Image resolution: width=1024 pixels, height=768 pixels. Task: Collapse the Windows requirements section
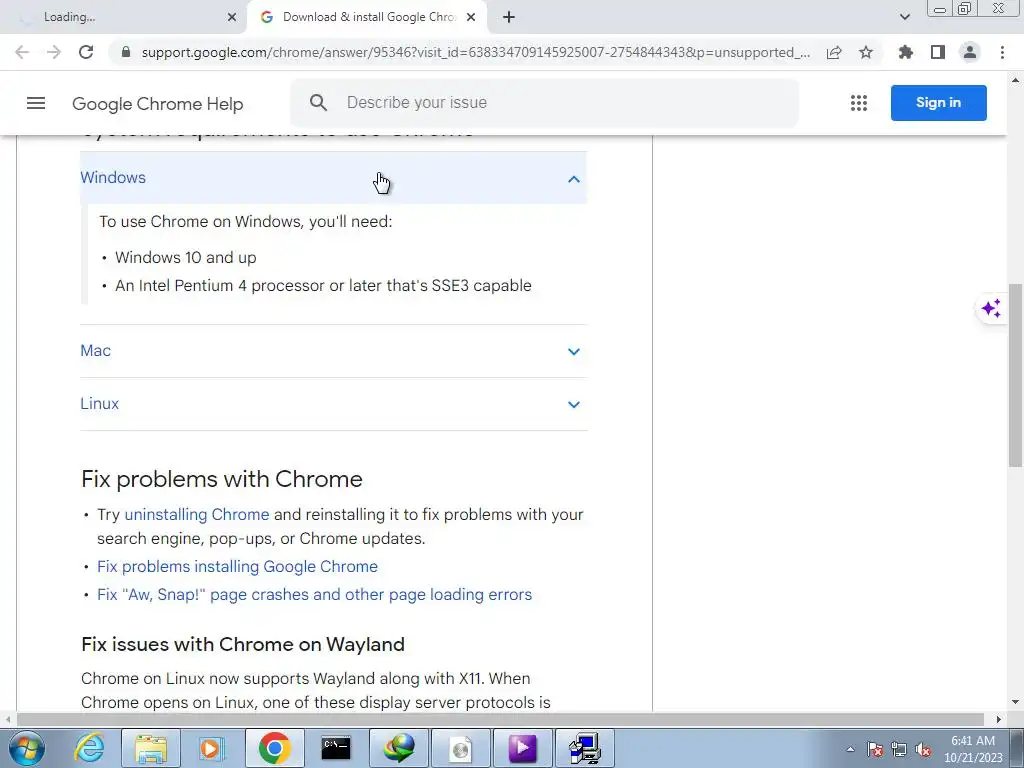[333, 178]
